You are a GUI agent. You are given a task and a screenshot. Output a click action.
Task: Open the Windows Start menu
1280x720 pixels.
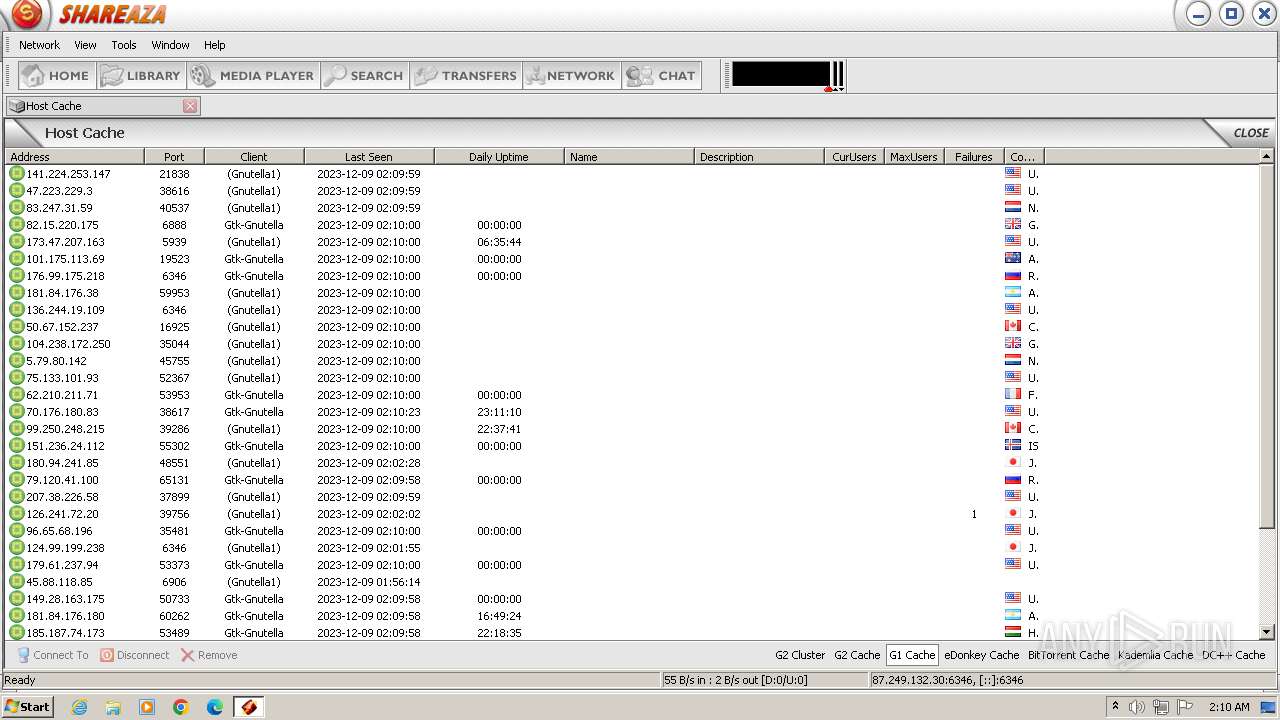[28, 706]
